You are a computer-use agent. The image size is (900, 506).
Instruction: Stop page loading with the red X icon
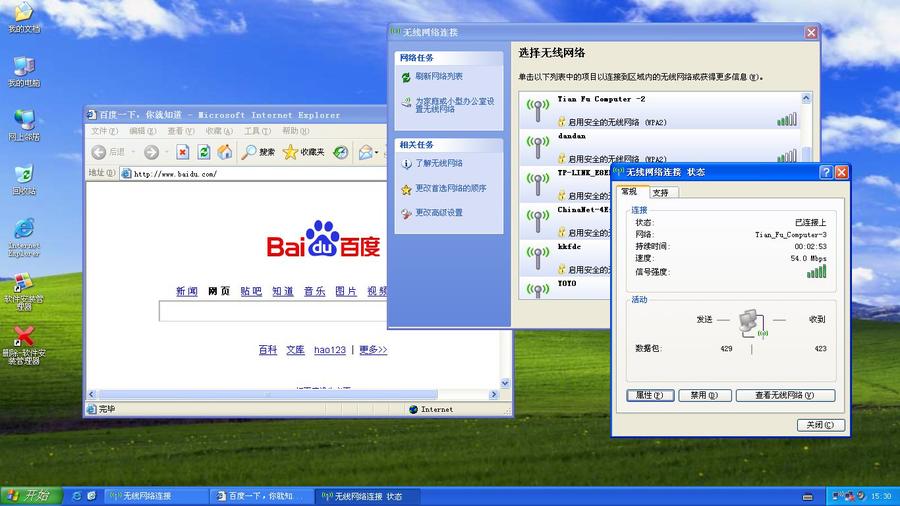click(183, 152)
